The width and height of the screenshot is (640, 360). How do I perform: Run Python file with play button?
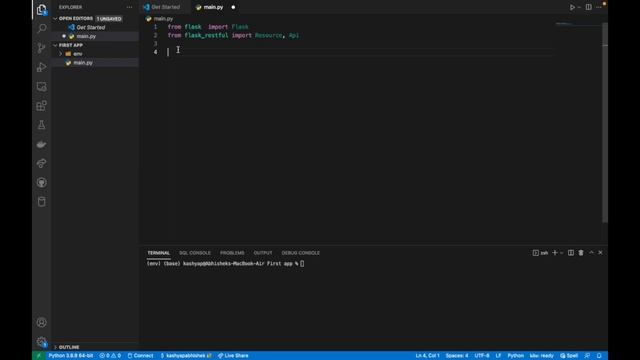click(572, 7)
